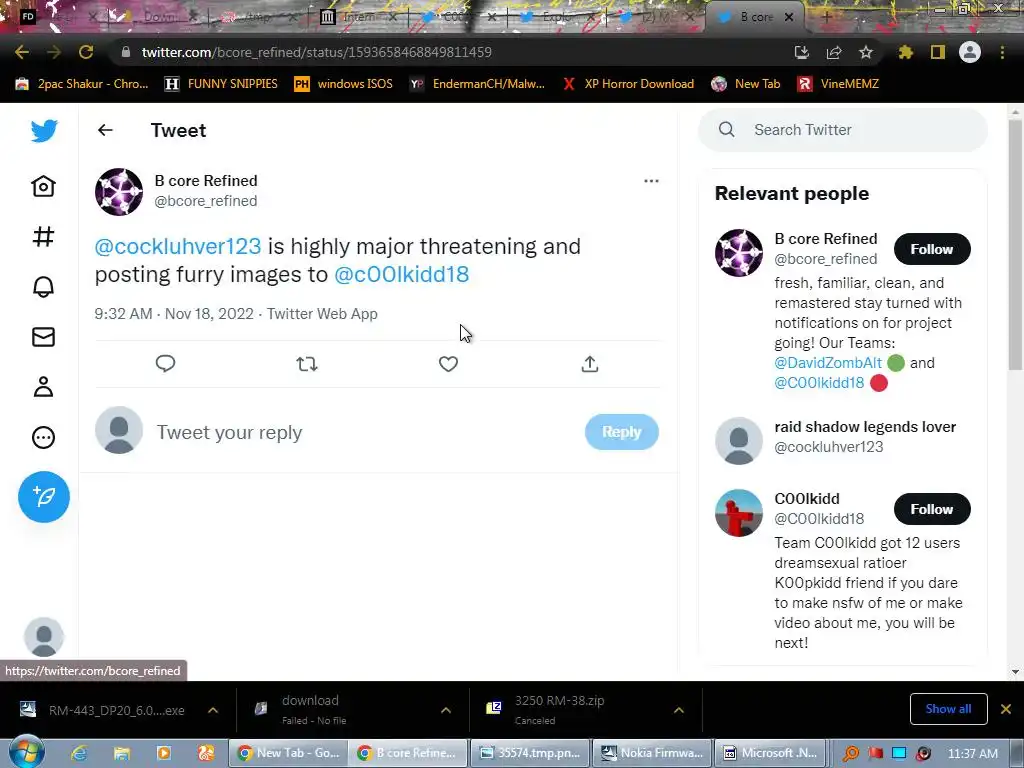This screenshot has width=1024, height=768.
Task: Retweet using the retweet arrows icon
Action: (x=307, y=364)
